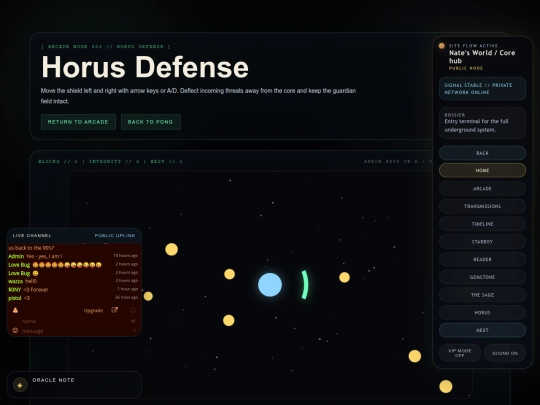Open Gemstone in the navigation panel
The width and height of the screenshot is (540, 405).
(x=482, y=277)
